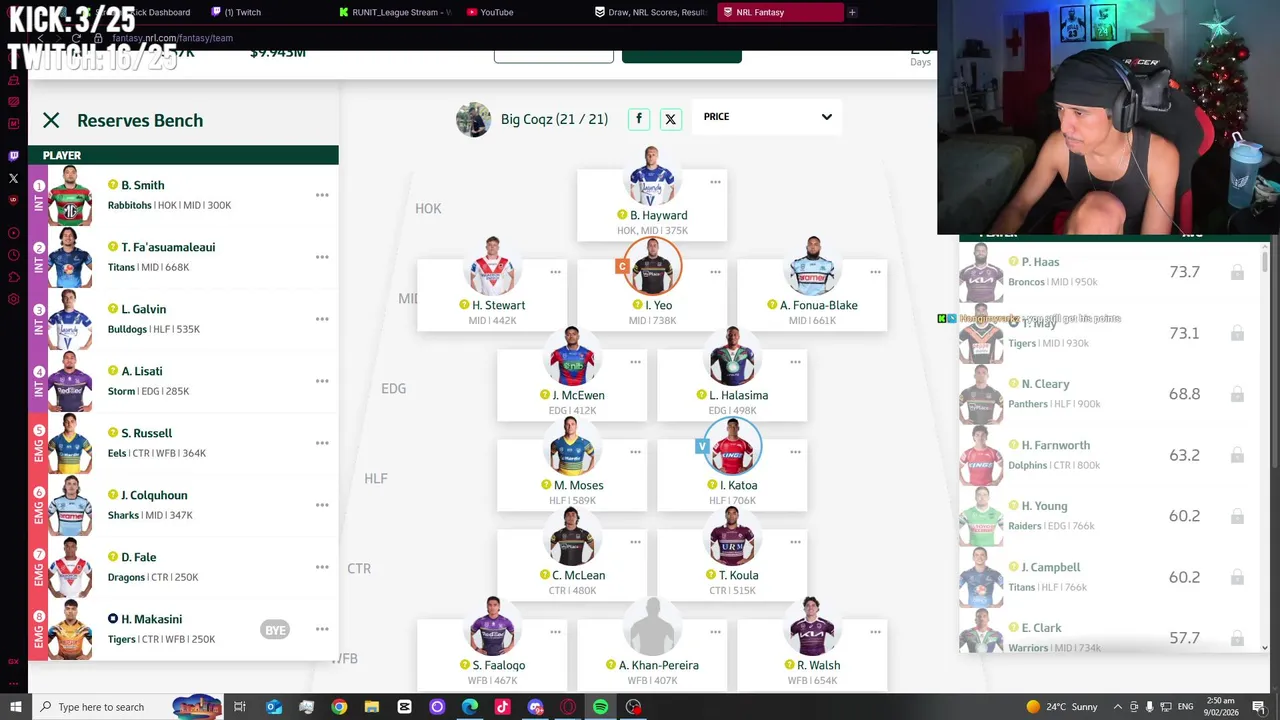Screen dimensions: 1280x720
Task: Open Spotify from the taskbar
Action: [x=600, y=707]
